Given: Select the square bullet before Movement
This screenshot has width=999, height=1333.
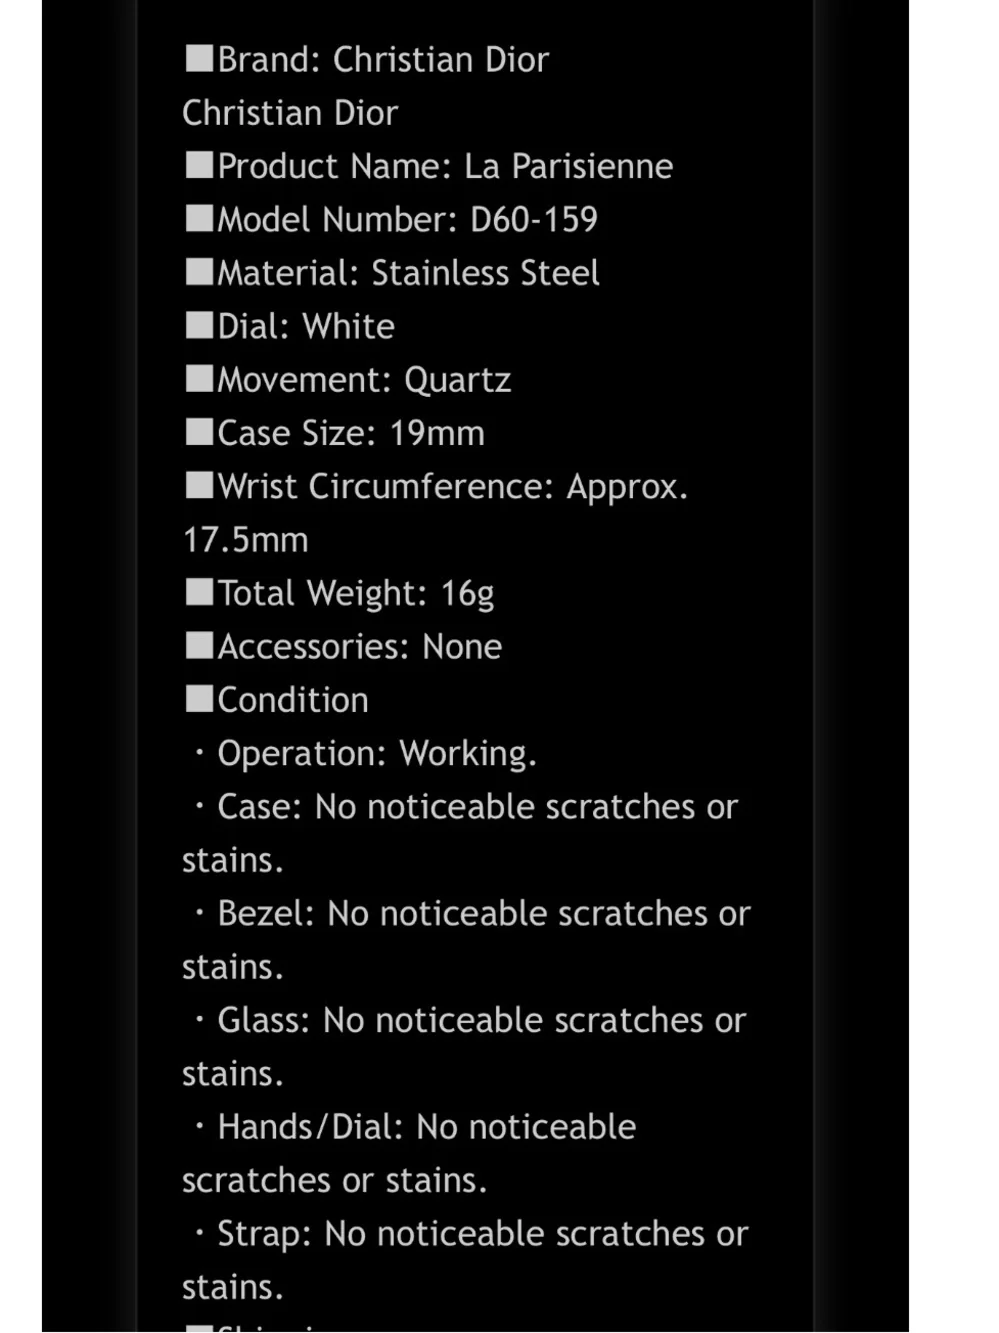Looking at the screenshot, I should coord(199,378).
